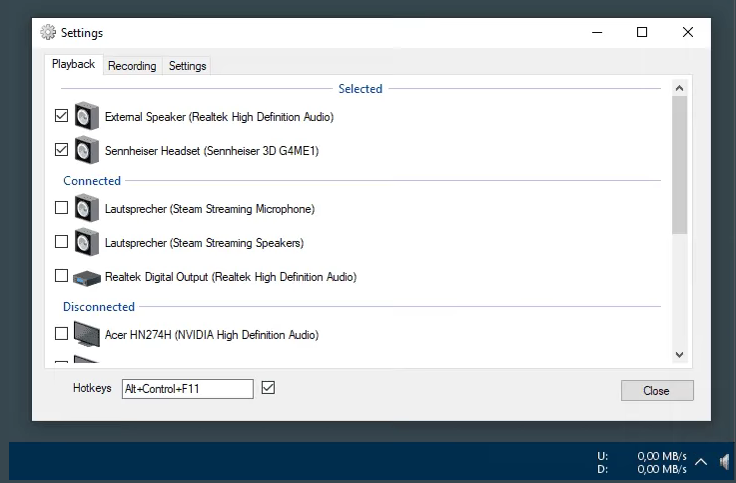
Task: Check the Realtek Digital Output checkbox
Action: [x=61, y=276]
